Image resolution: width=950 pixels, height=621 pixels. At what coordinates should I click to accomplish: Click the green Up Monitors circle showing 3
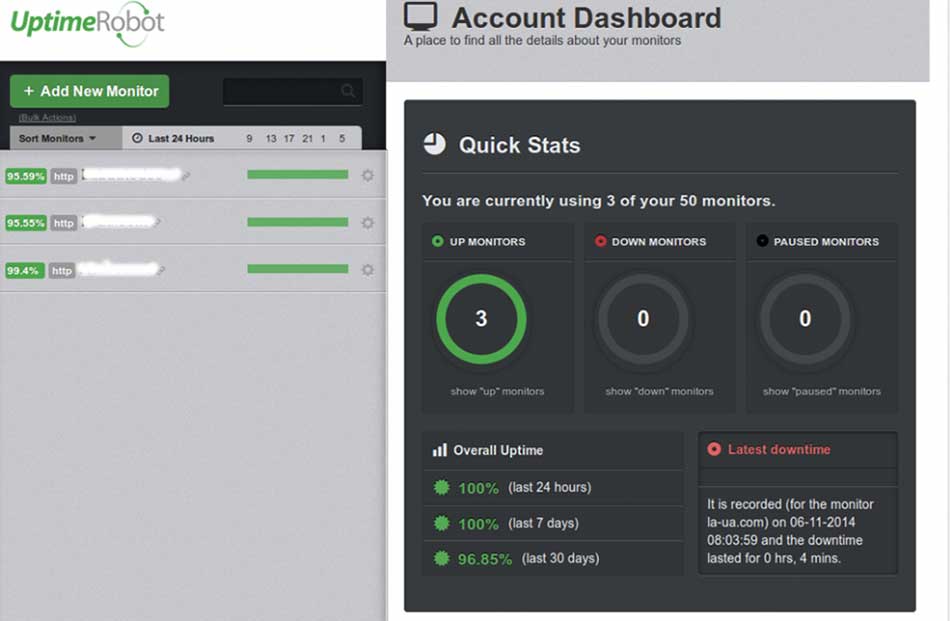point(481,319)
